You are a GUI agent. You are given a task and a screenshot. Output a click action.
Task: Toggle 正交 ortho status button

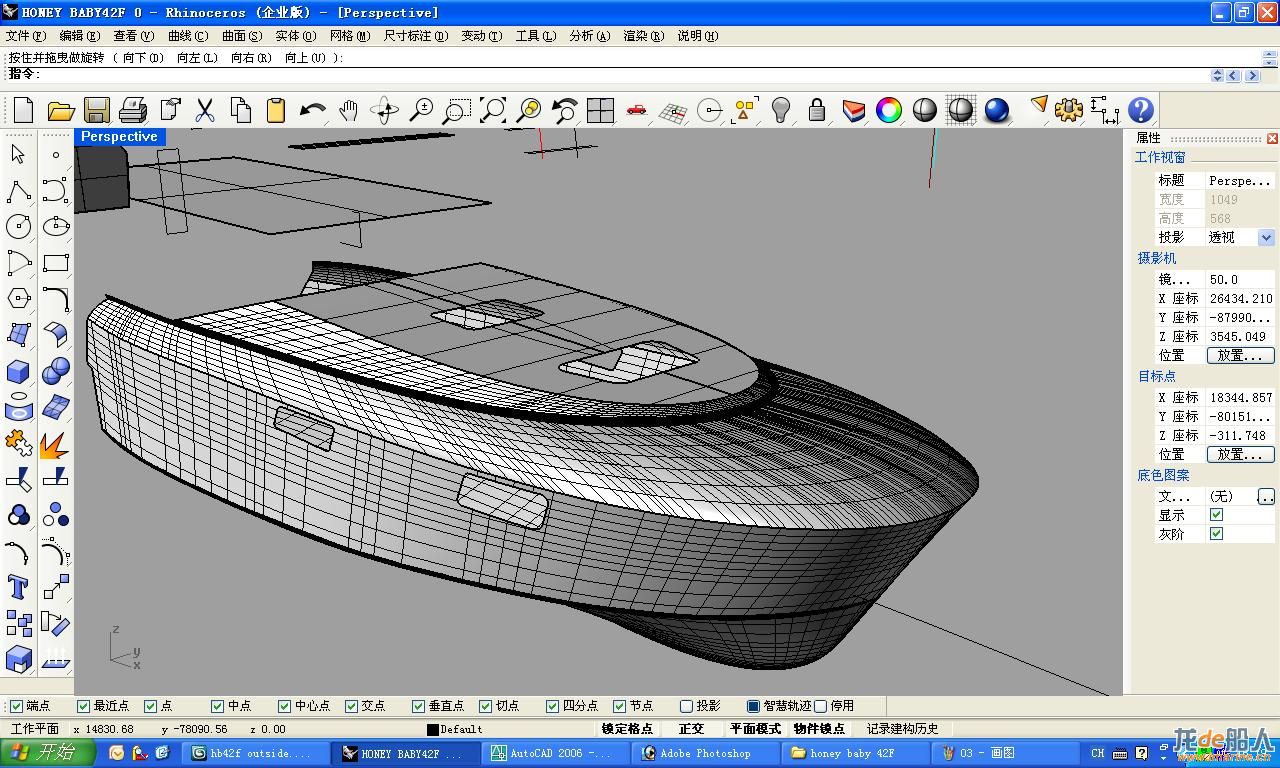[x=691, y=729]
